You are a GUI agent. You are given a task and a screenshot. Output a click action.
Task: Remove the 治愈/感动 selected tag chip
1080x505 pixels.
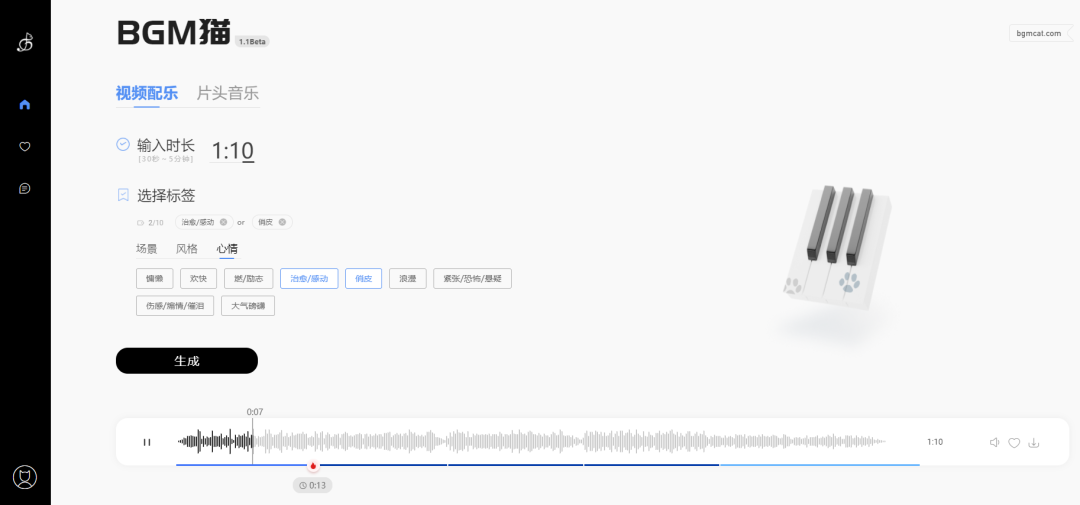(x=223, y=222)
